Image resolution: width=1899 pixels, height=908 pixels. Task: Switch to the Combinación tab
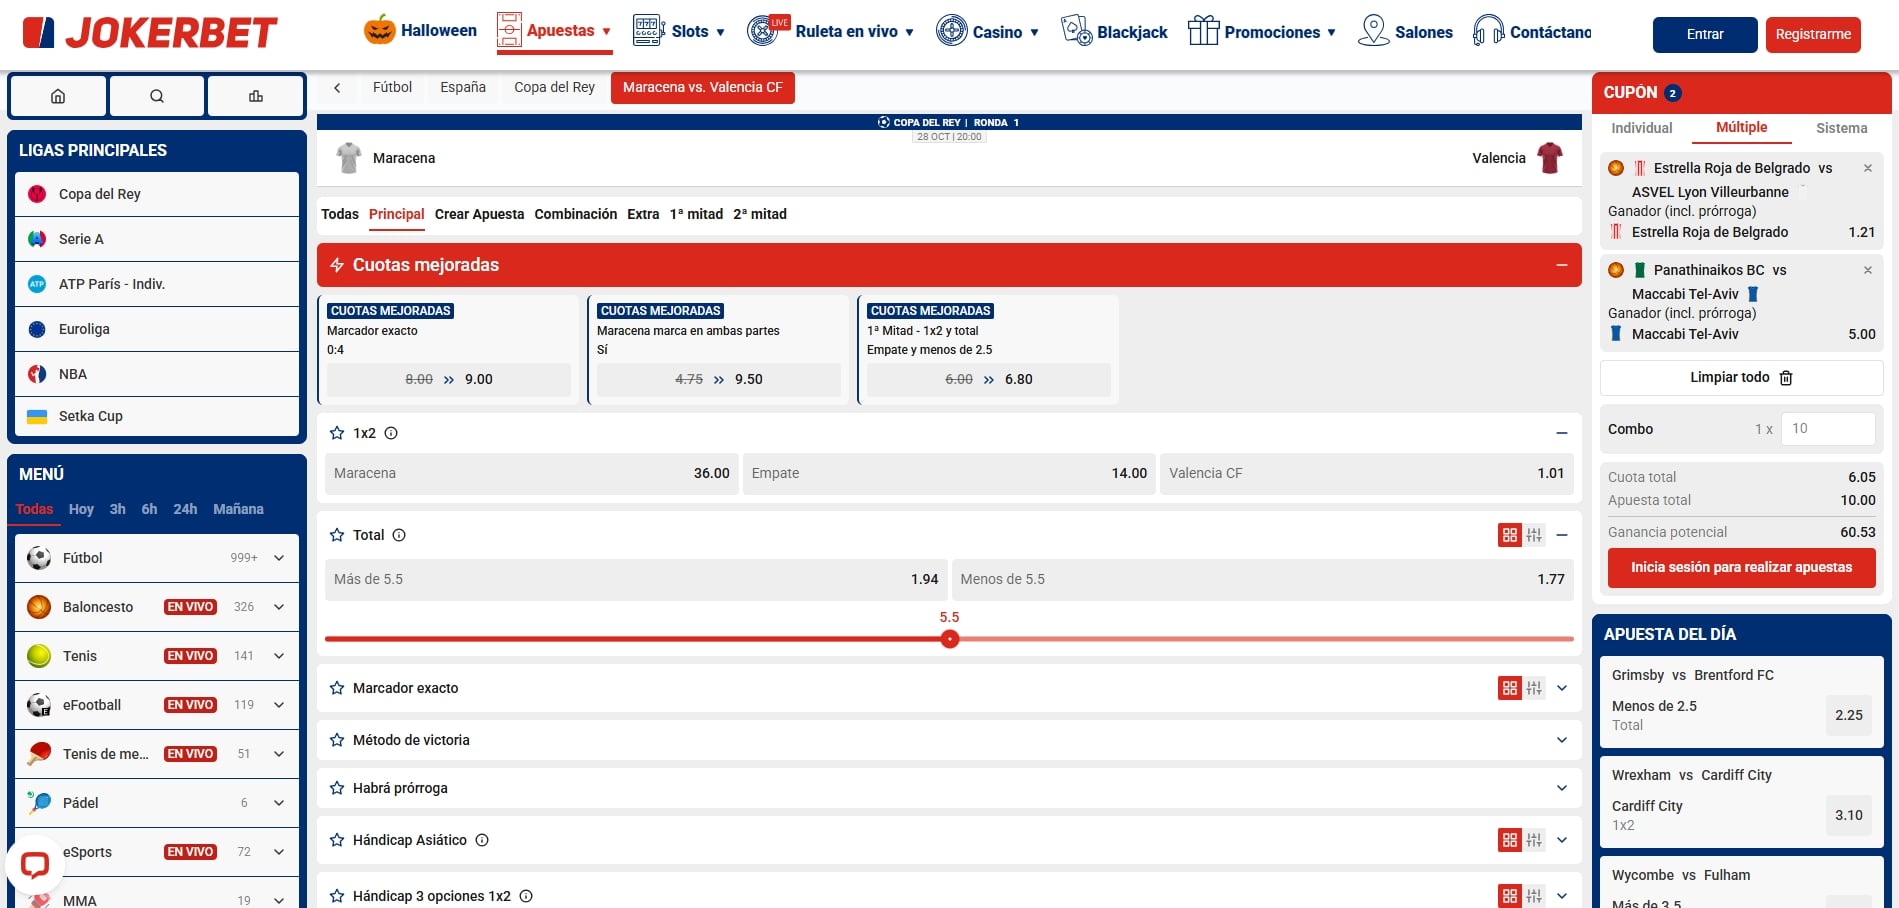(575, 214)
